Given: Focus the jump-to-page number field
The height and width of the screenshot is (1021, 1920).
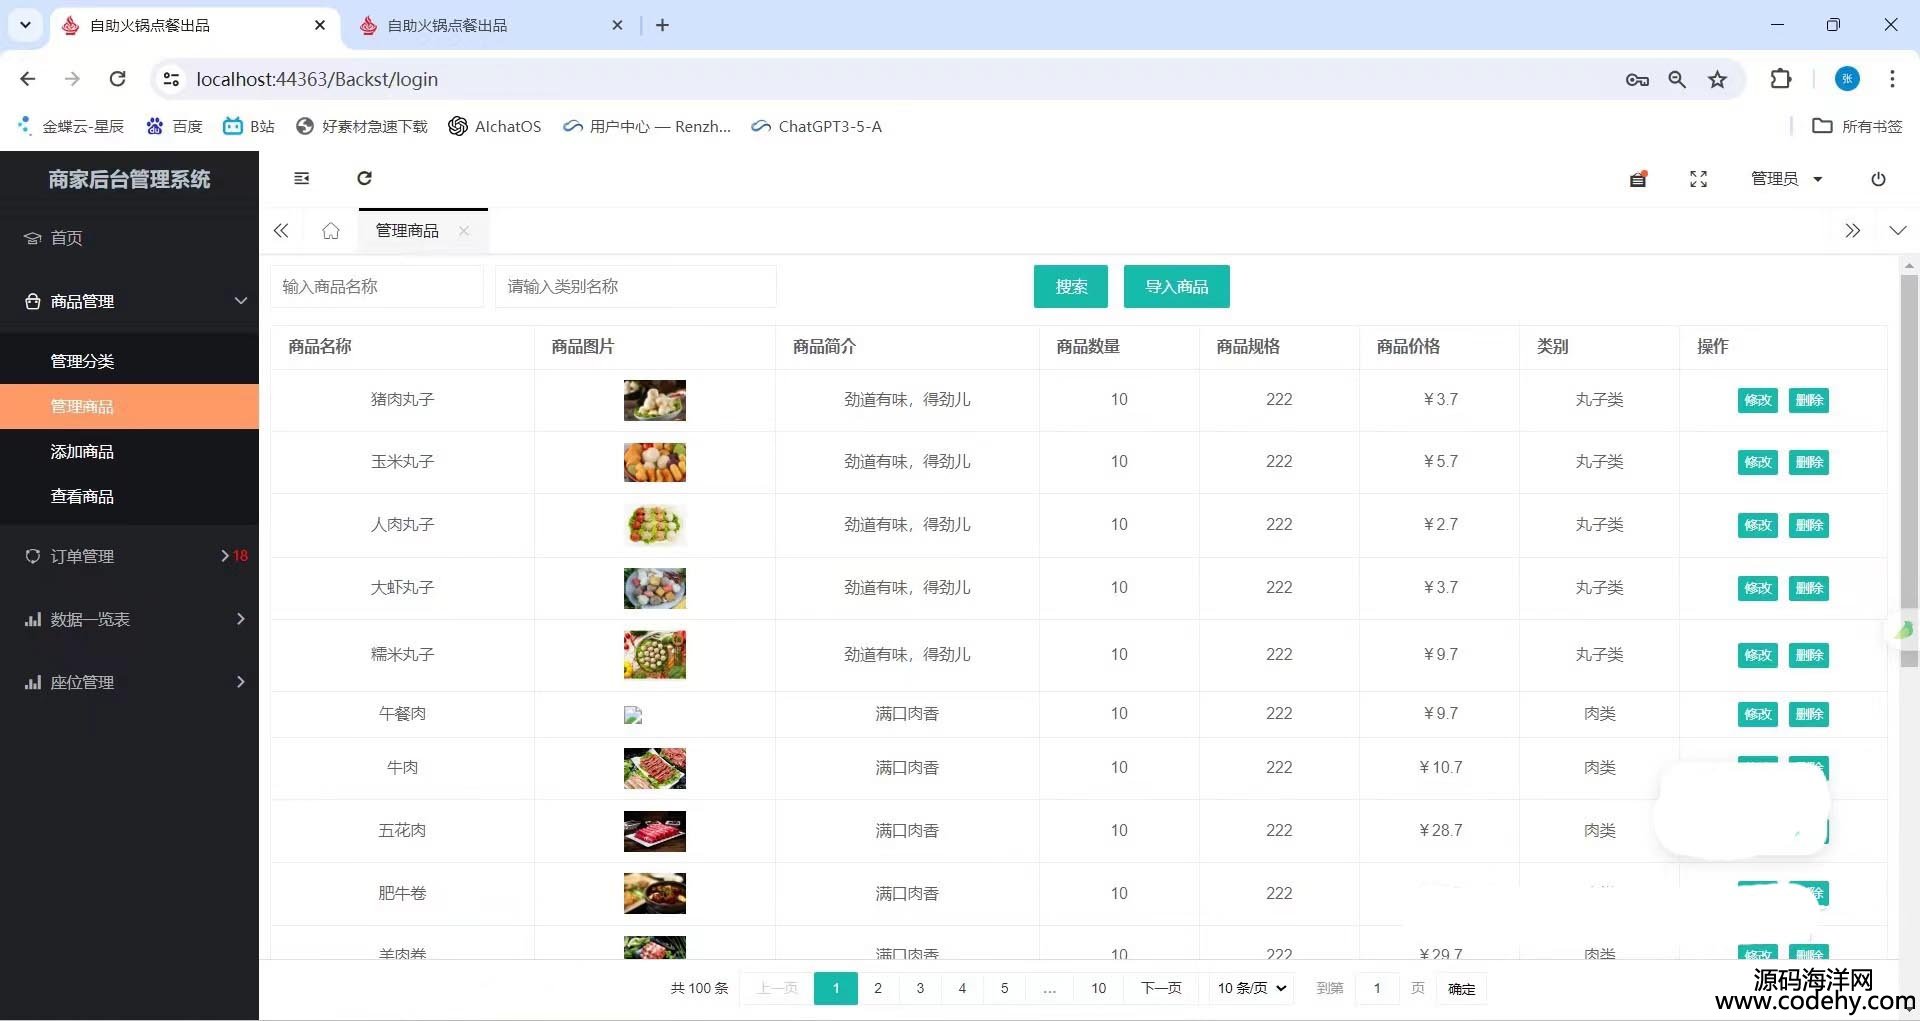Looking at the screenshot, I should click(1378, 988).
